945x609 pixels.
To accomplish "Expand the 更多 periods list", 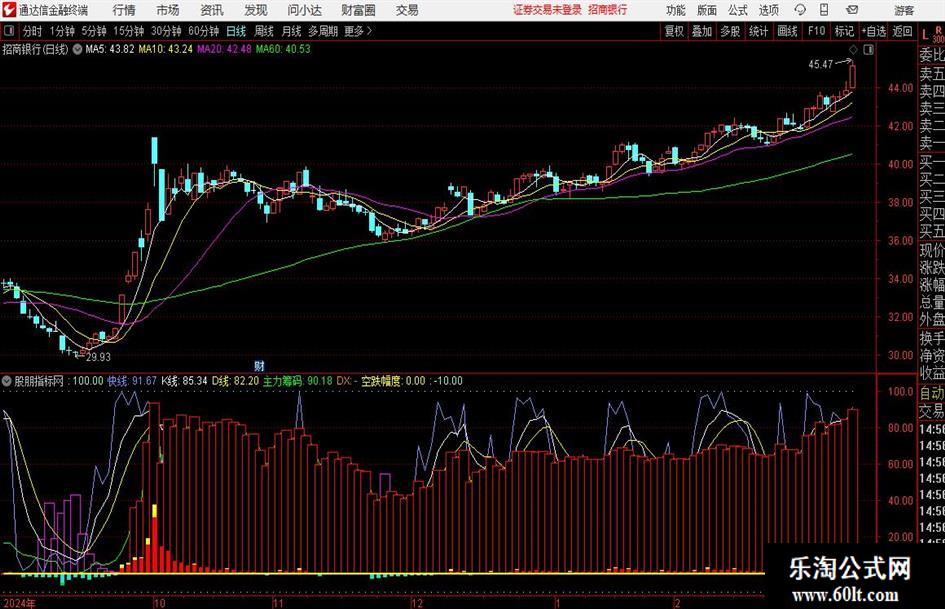I will 358,31.
